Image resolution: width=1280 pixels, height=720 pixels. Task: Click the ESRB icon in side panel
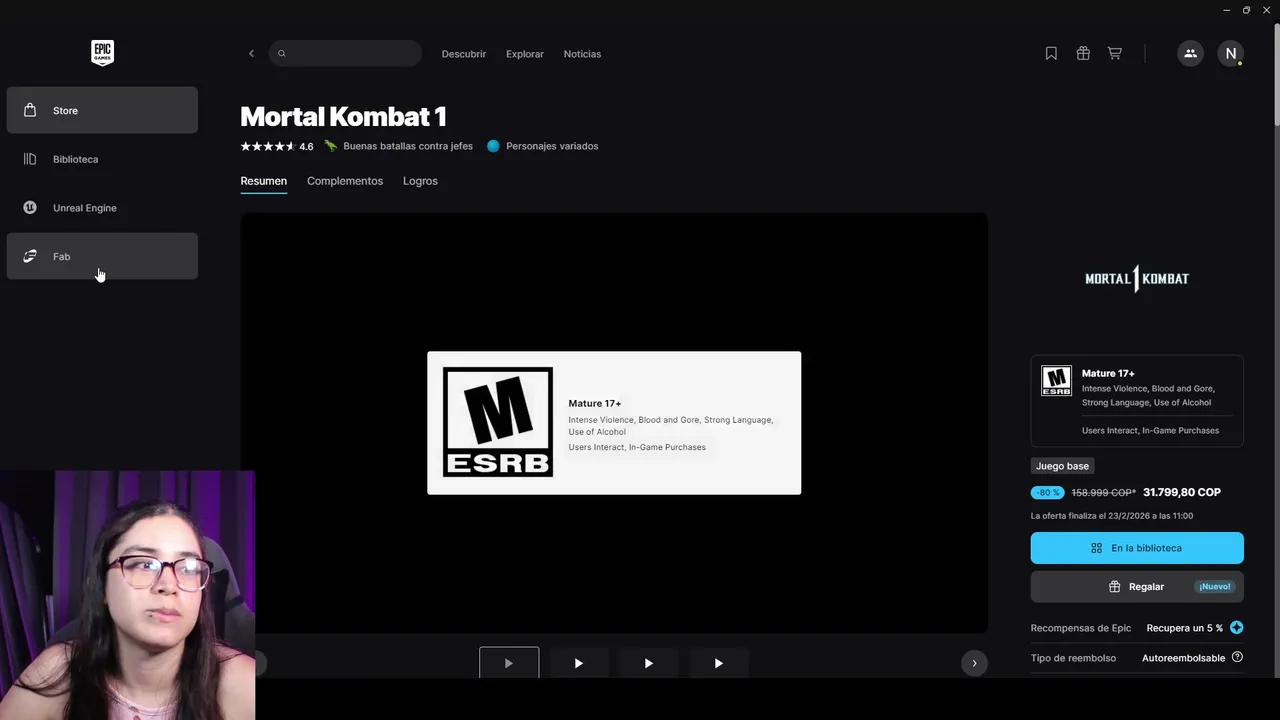coord(1056,381)
